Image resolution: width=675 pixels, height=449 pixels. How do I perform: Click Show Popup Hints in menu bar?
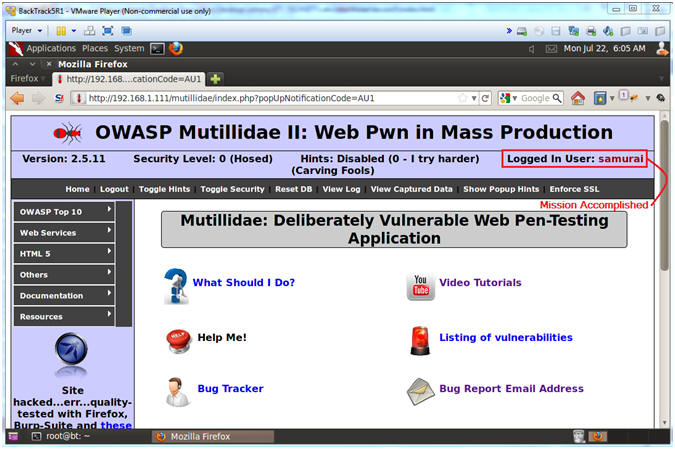click(x=501, y=189)
